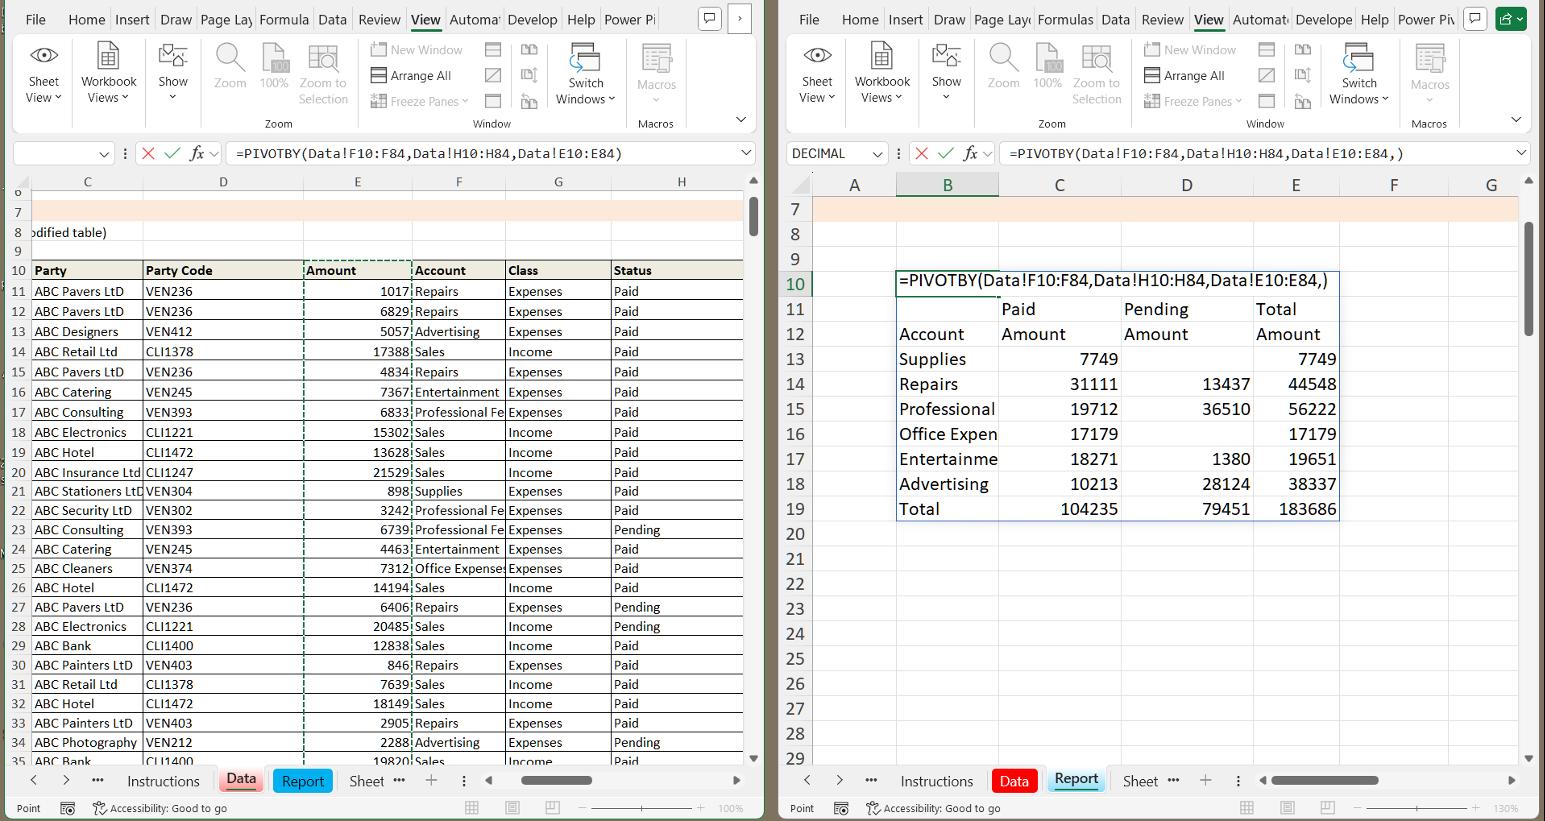This screenshot has height=821, width=1545.
Task: Open Accessibility status in left window
Action: 160,808
